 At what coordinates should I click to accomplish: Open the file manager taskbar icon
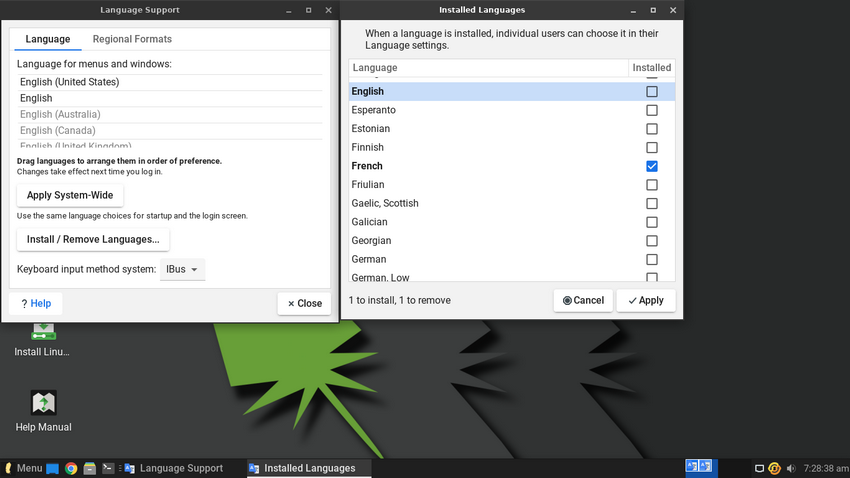pos(89,468)
